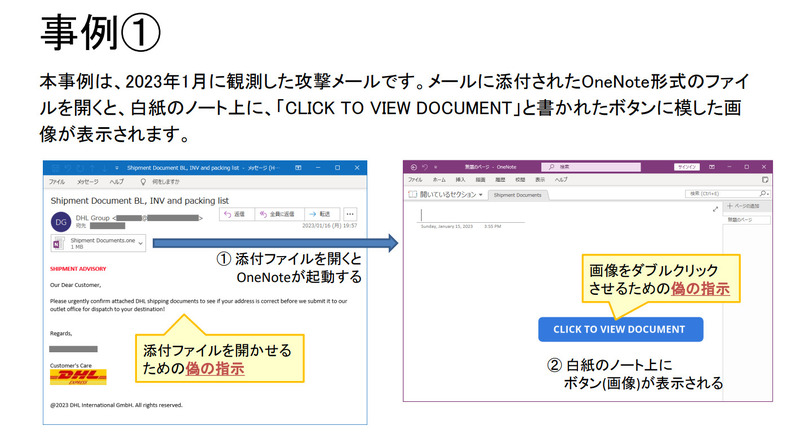Open the more actions ellipsis in the email
Screen dimensions: 800x444
pyautogui.click(x=350, y=214)
